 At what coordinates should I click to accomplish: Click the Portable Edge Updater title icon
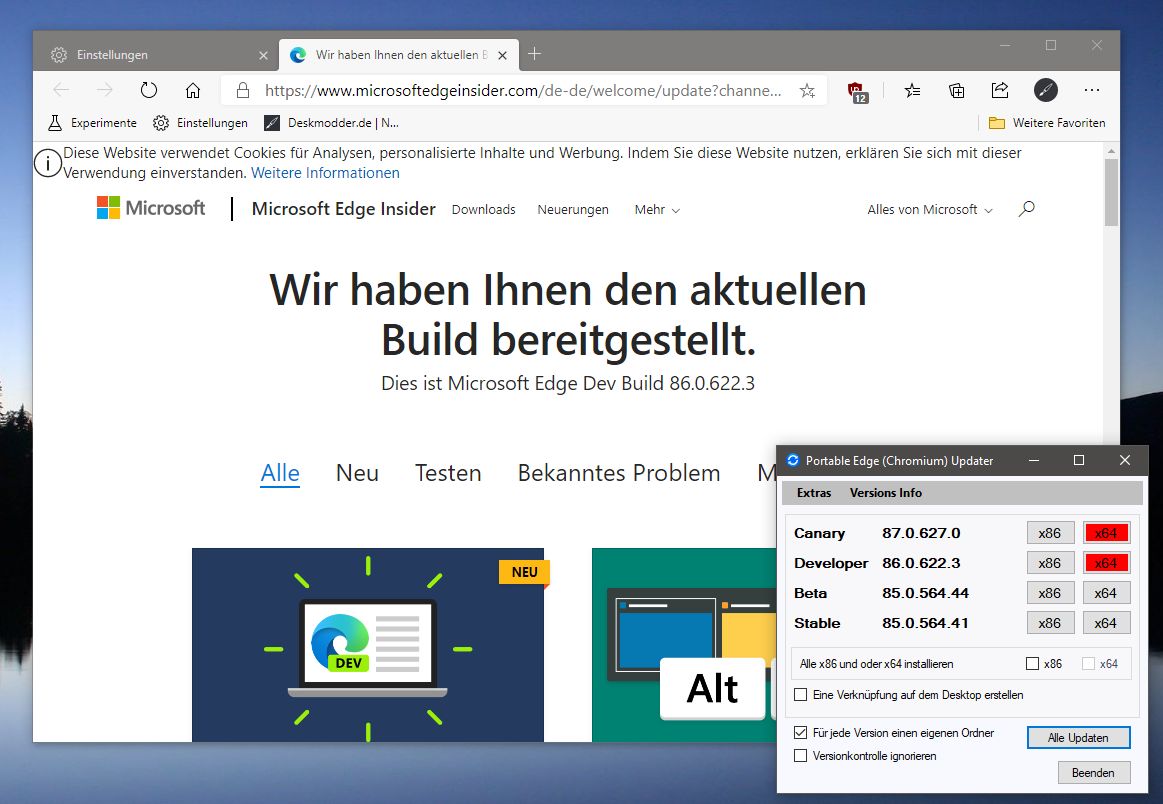click(793, 461)
